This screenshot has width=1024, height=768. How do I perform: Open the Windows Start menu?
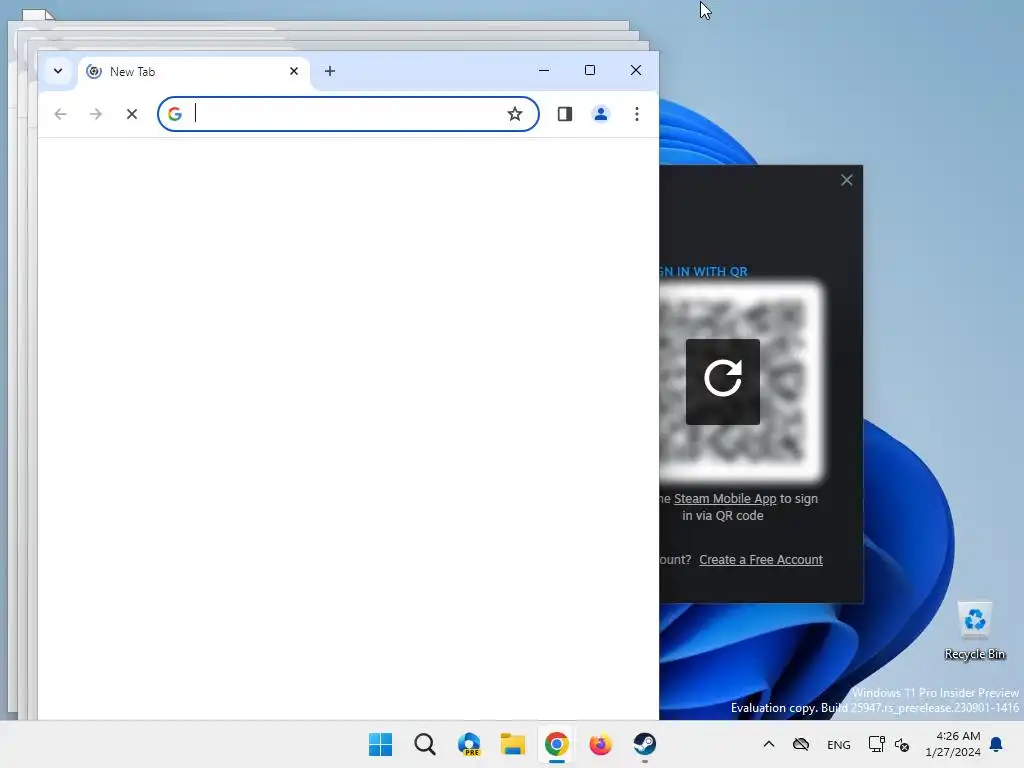[381, 744]
